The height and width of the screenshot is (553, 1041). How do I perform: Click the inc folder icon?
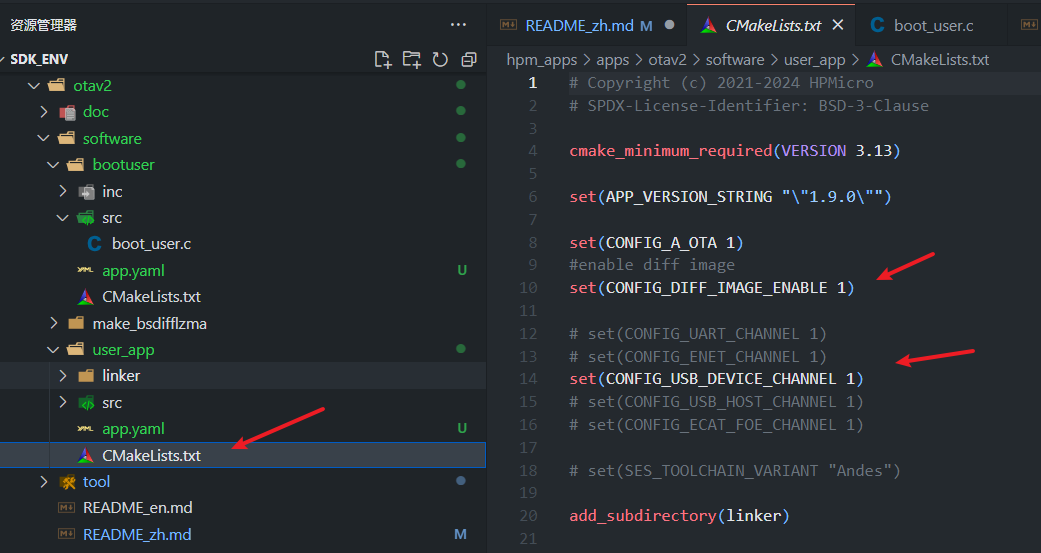[86, 192]
